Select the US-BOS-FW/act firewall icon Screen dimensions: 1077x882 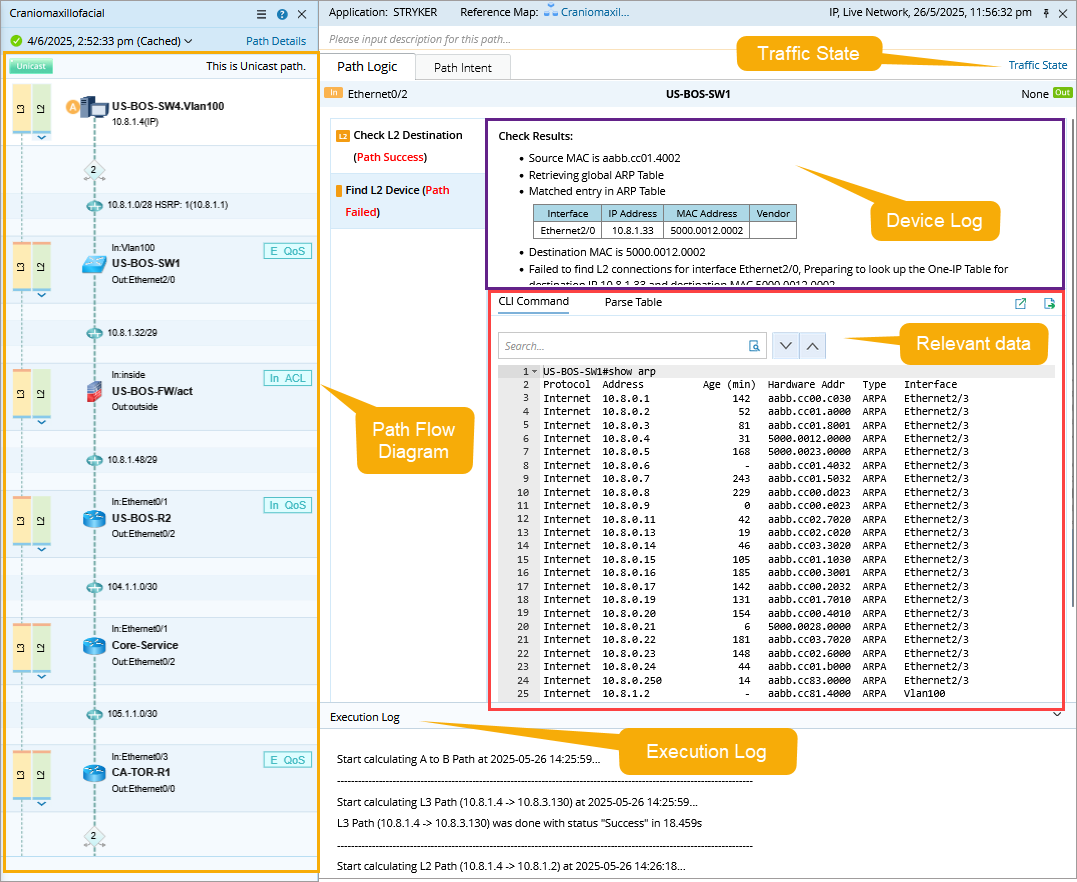94,392
